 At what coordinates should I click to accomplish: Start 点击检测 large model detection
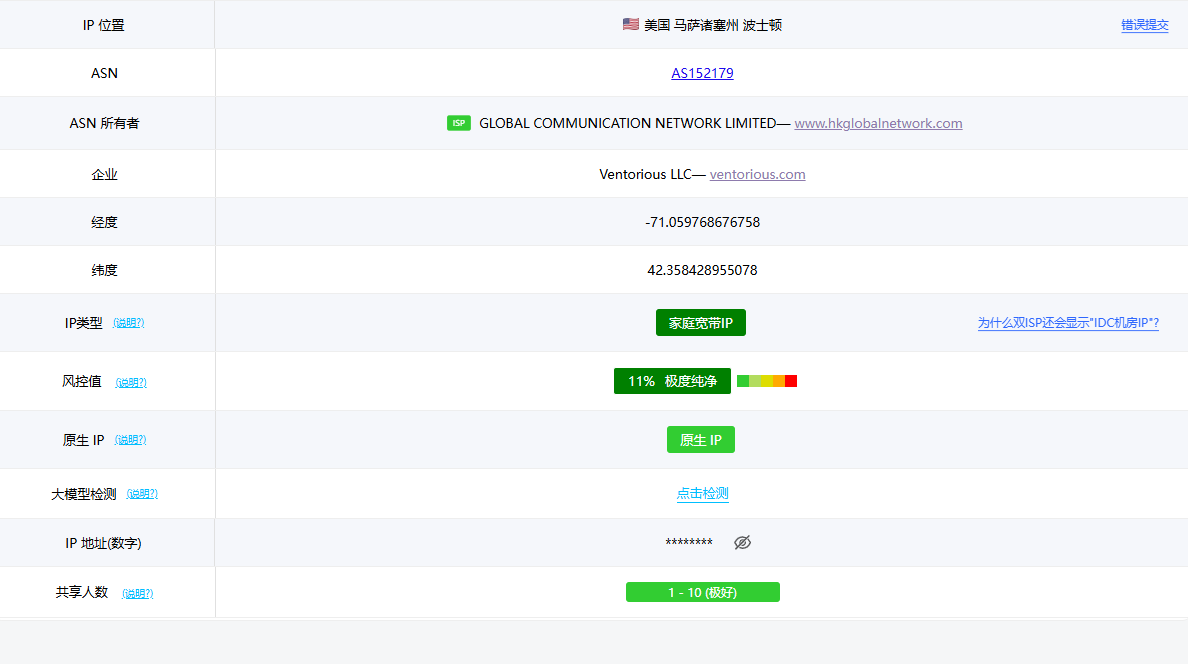click(x=702, y=493)
